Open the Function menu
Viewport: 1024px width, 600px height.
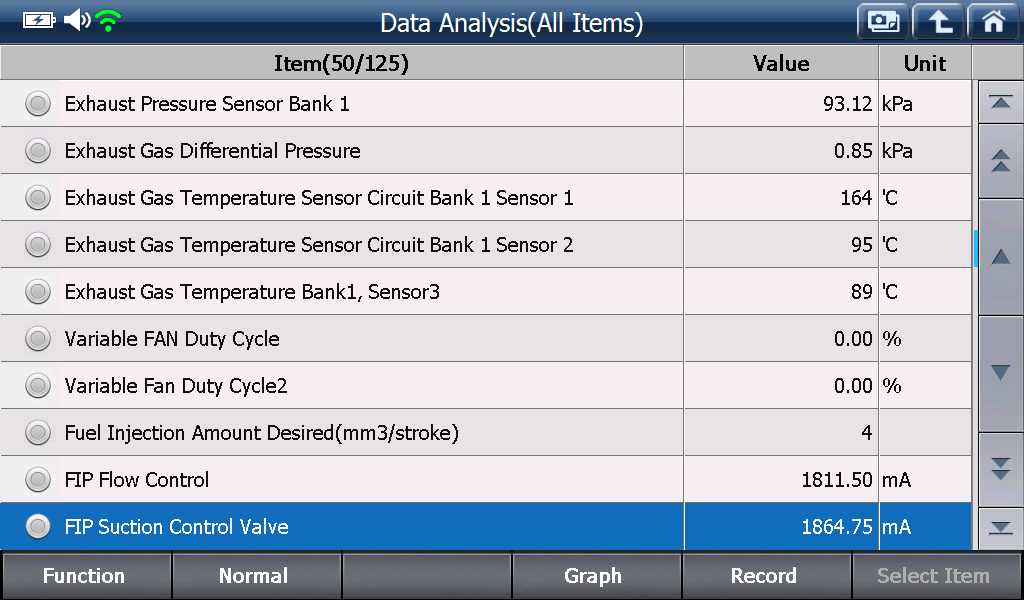[86, 576]
